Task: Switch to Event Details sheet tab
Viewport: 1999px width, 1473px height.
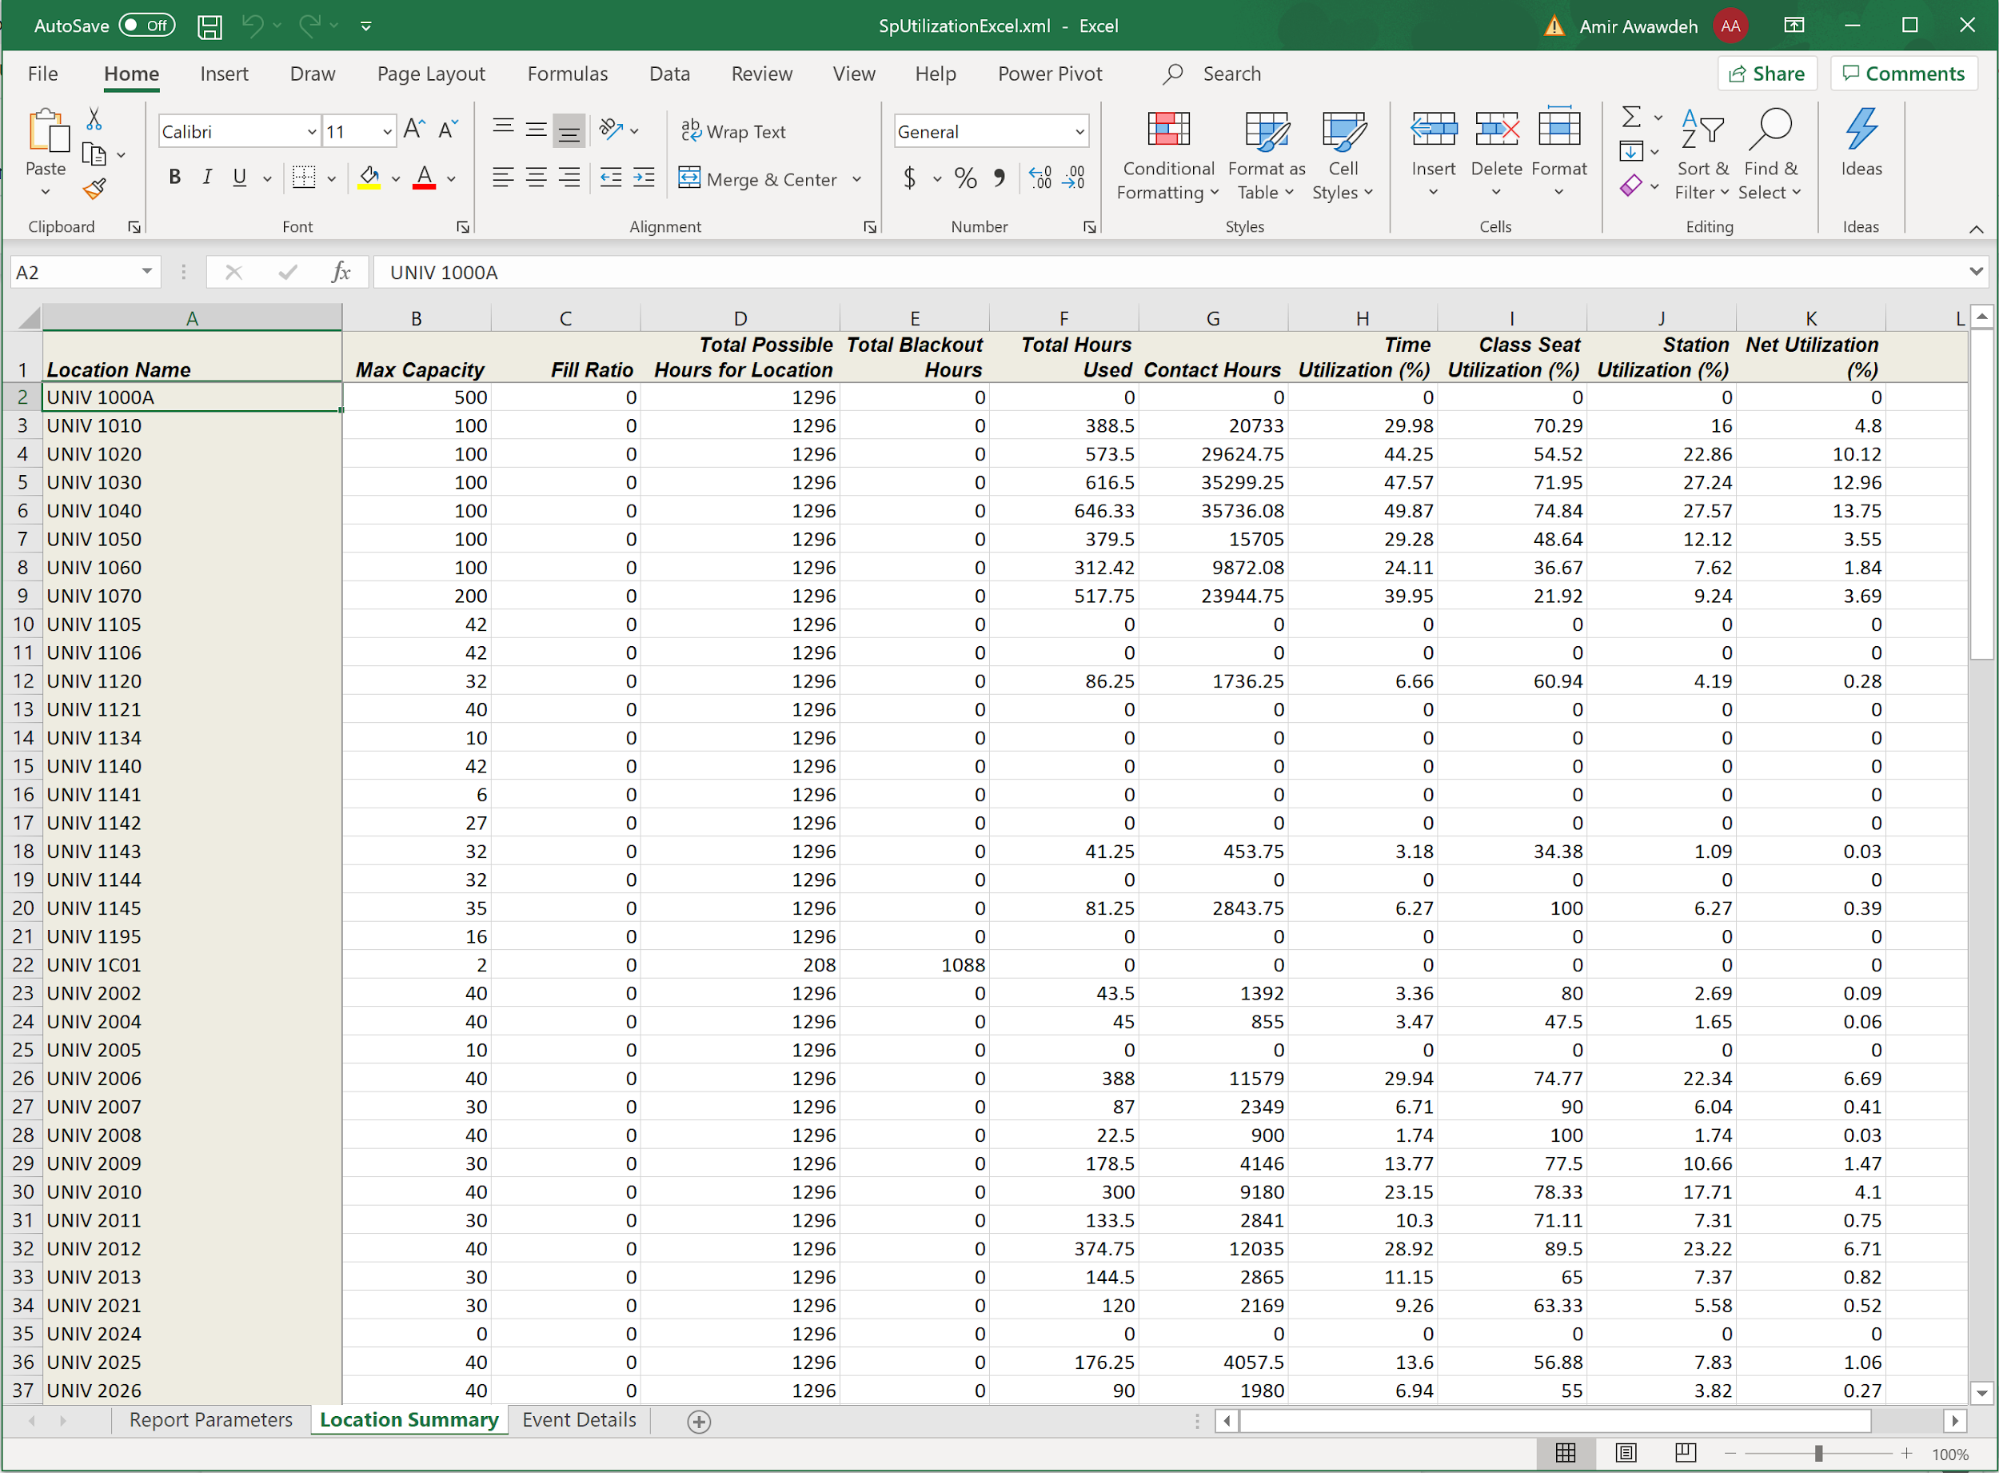Action: click(579, 1420)
